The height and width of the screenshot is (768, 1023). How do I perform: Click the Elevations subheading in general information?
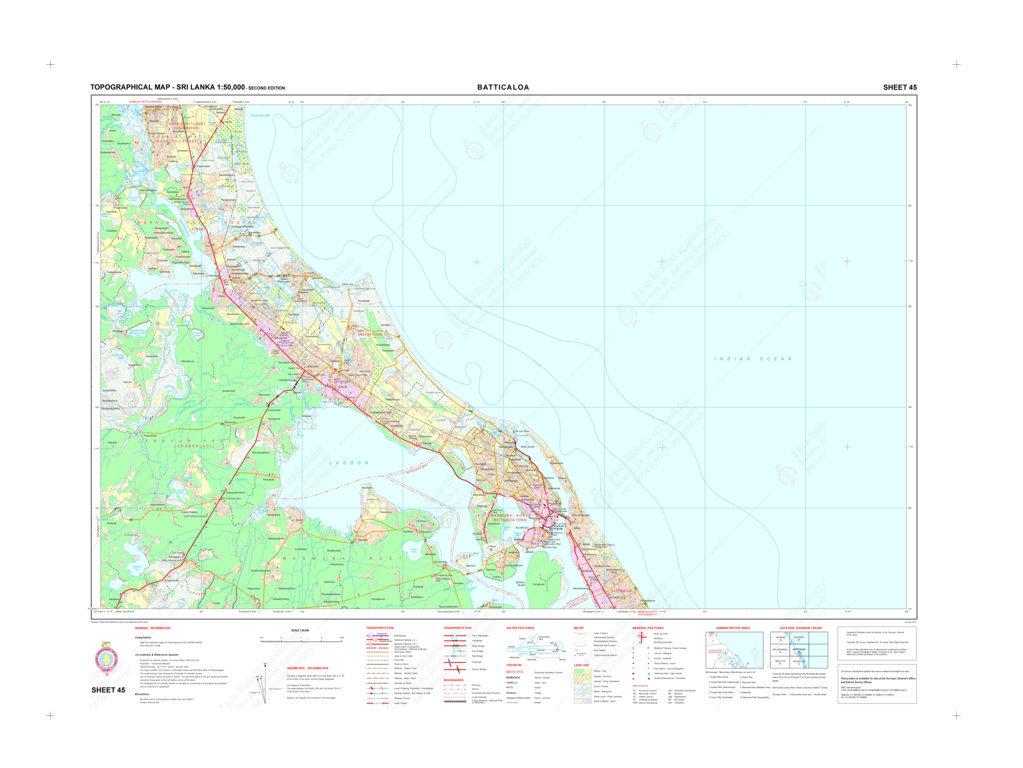tap(143, 694)
